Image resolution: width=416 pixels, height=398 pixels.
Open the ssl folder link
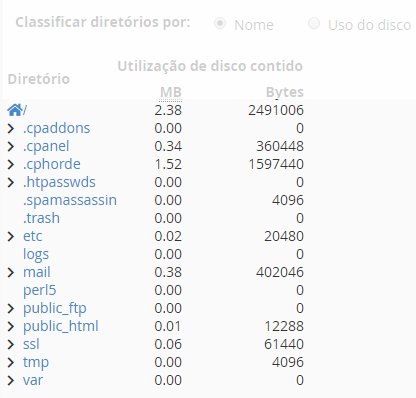point(31,344)
